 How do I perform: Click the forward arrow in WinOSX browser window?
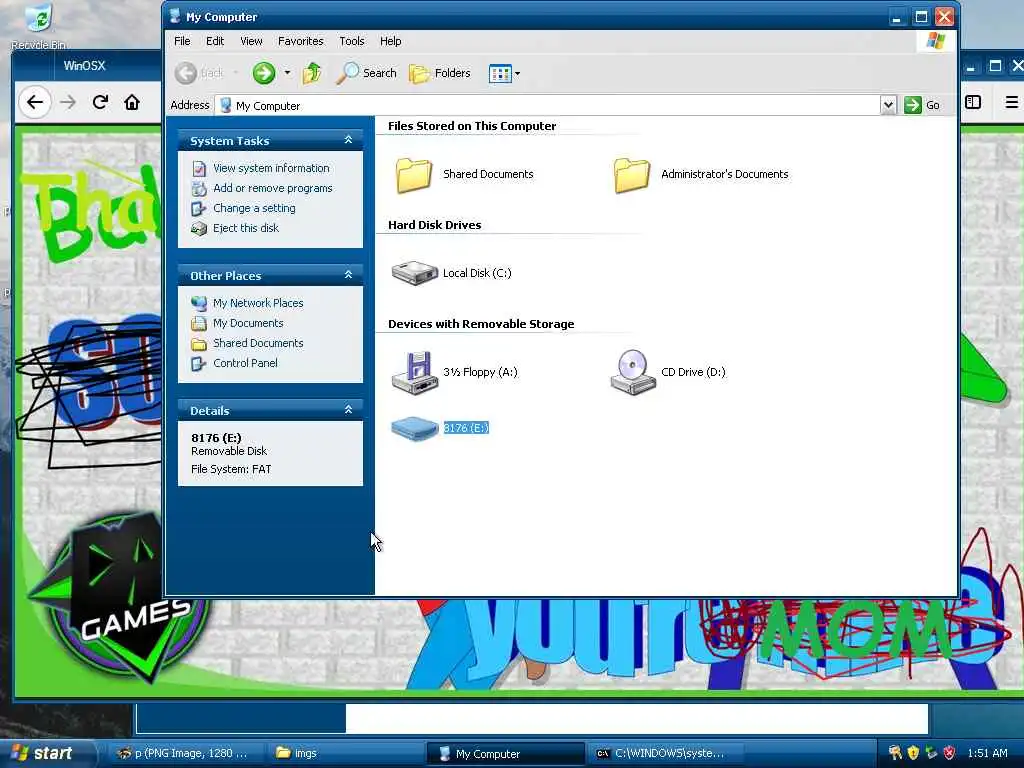(68, 102)
